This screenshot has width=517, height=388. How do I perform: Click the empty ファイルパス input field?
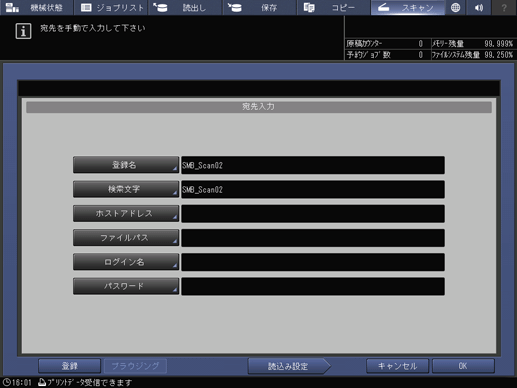point(313,238)
